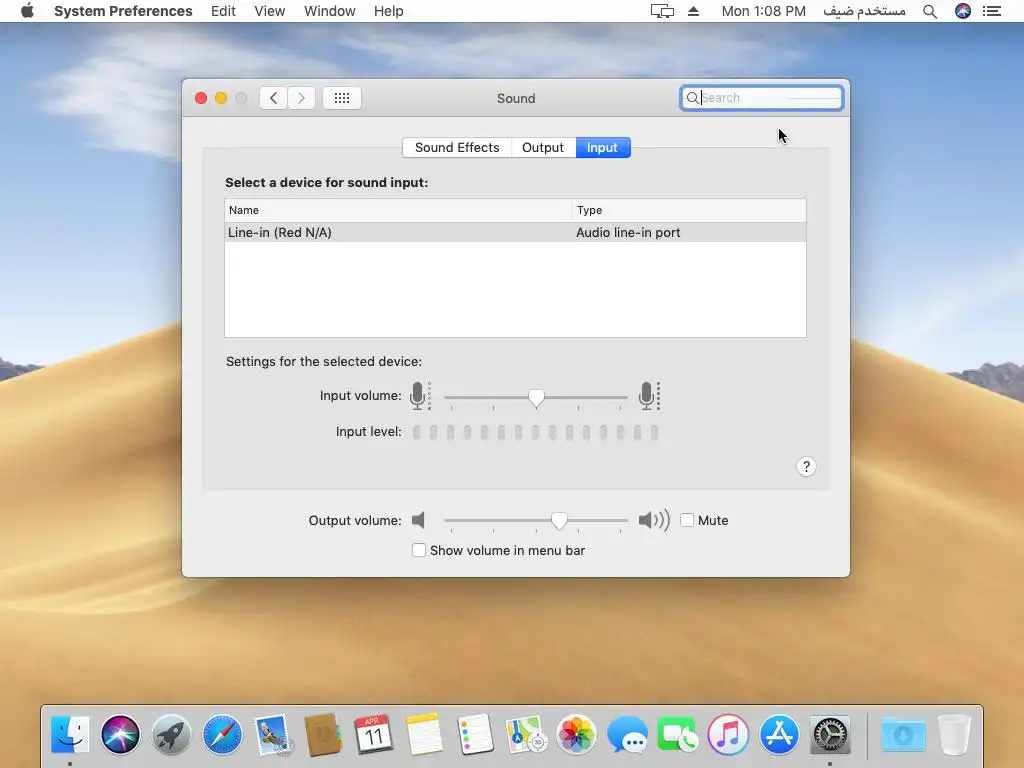Switch to the Sound Effects tab

coord(457,148)
